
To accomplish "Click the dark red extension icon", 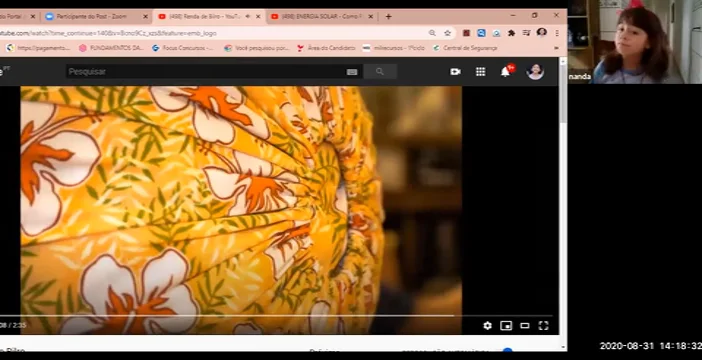I will (x=466, y=33).
